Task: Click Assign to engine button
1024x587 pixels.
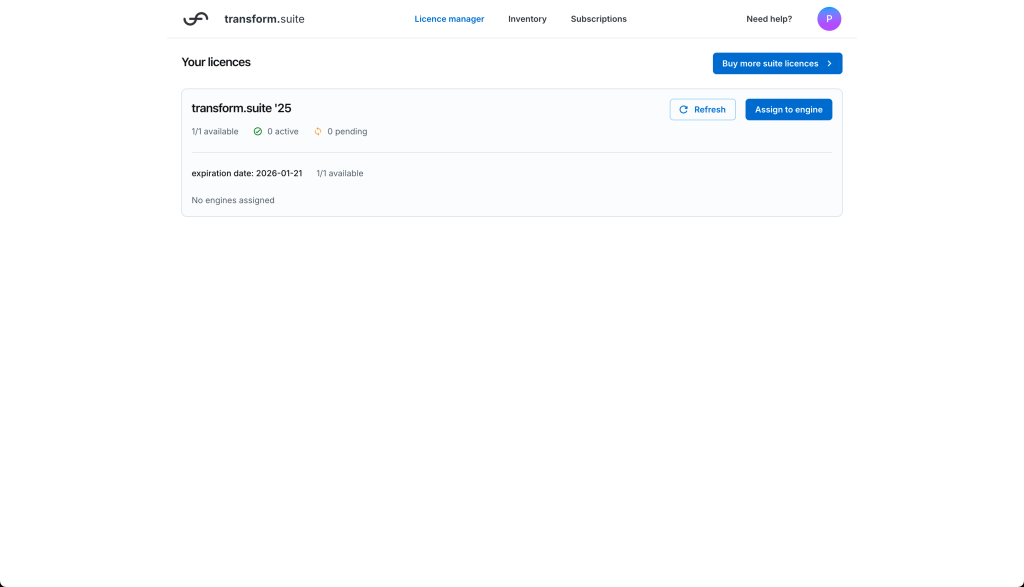Action: [x=788, y=110]
